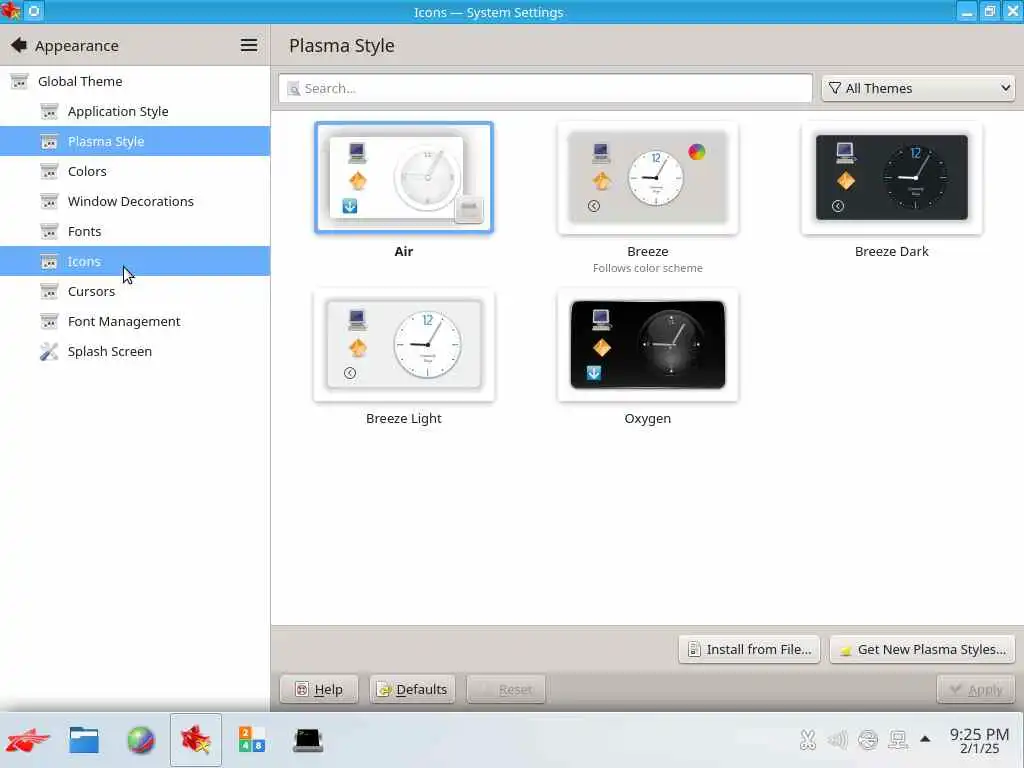Select the Breeze Light theme thumbnail

pos(404,345)
